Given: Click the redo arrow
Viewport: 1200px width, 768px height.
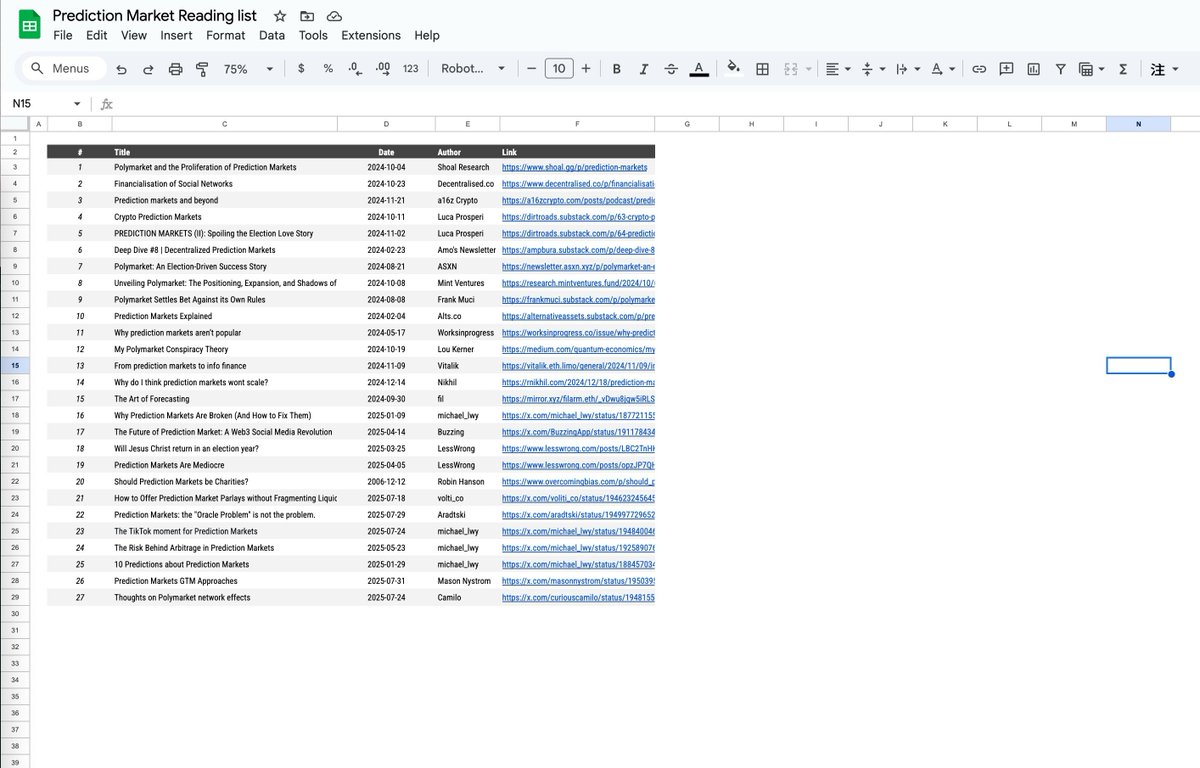Looking at the screenshot, I should pyautogui.click(x=149, y=69).
